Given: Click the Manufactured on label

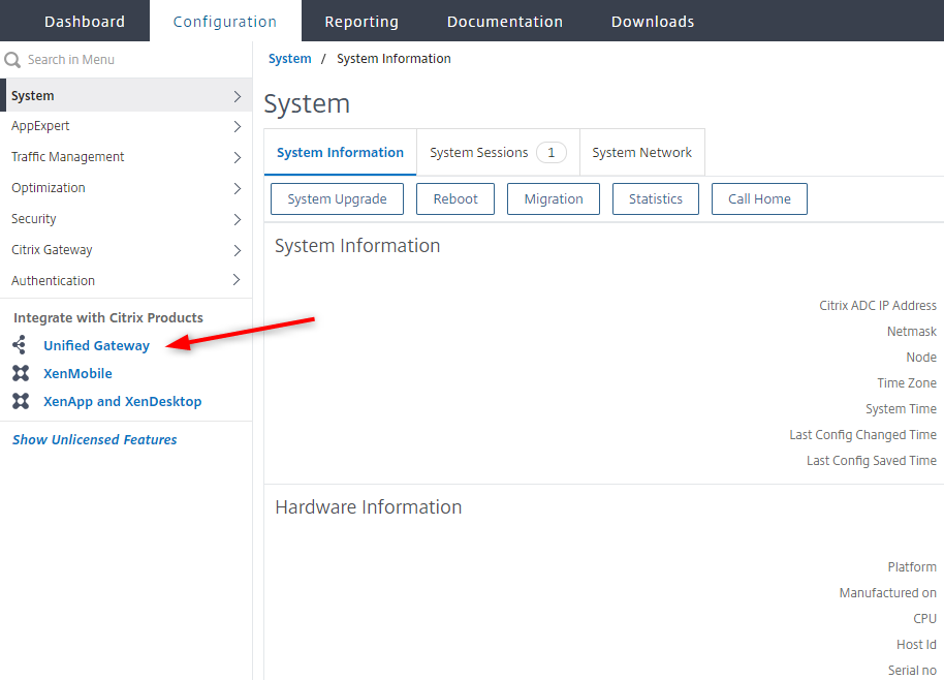Looking at the screenshot, I should click(x=887, y=593).
